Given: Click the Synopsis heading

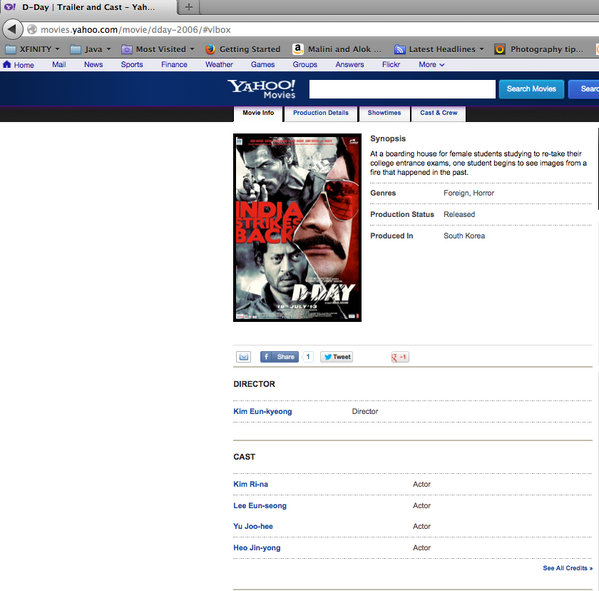Looking at the screenshot, I should click(388, 139).
